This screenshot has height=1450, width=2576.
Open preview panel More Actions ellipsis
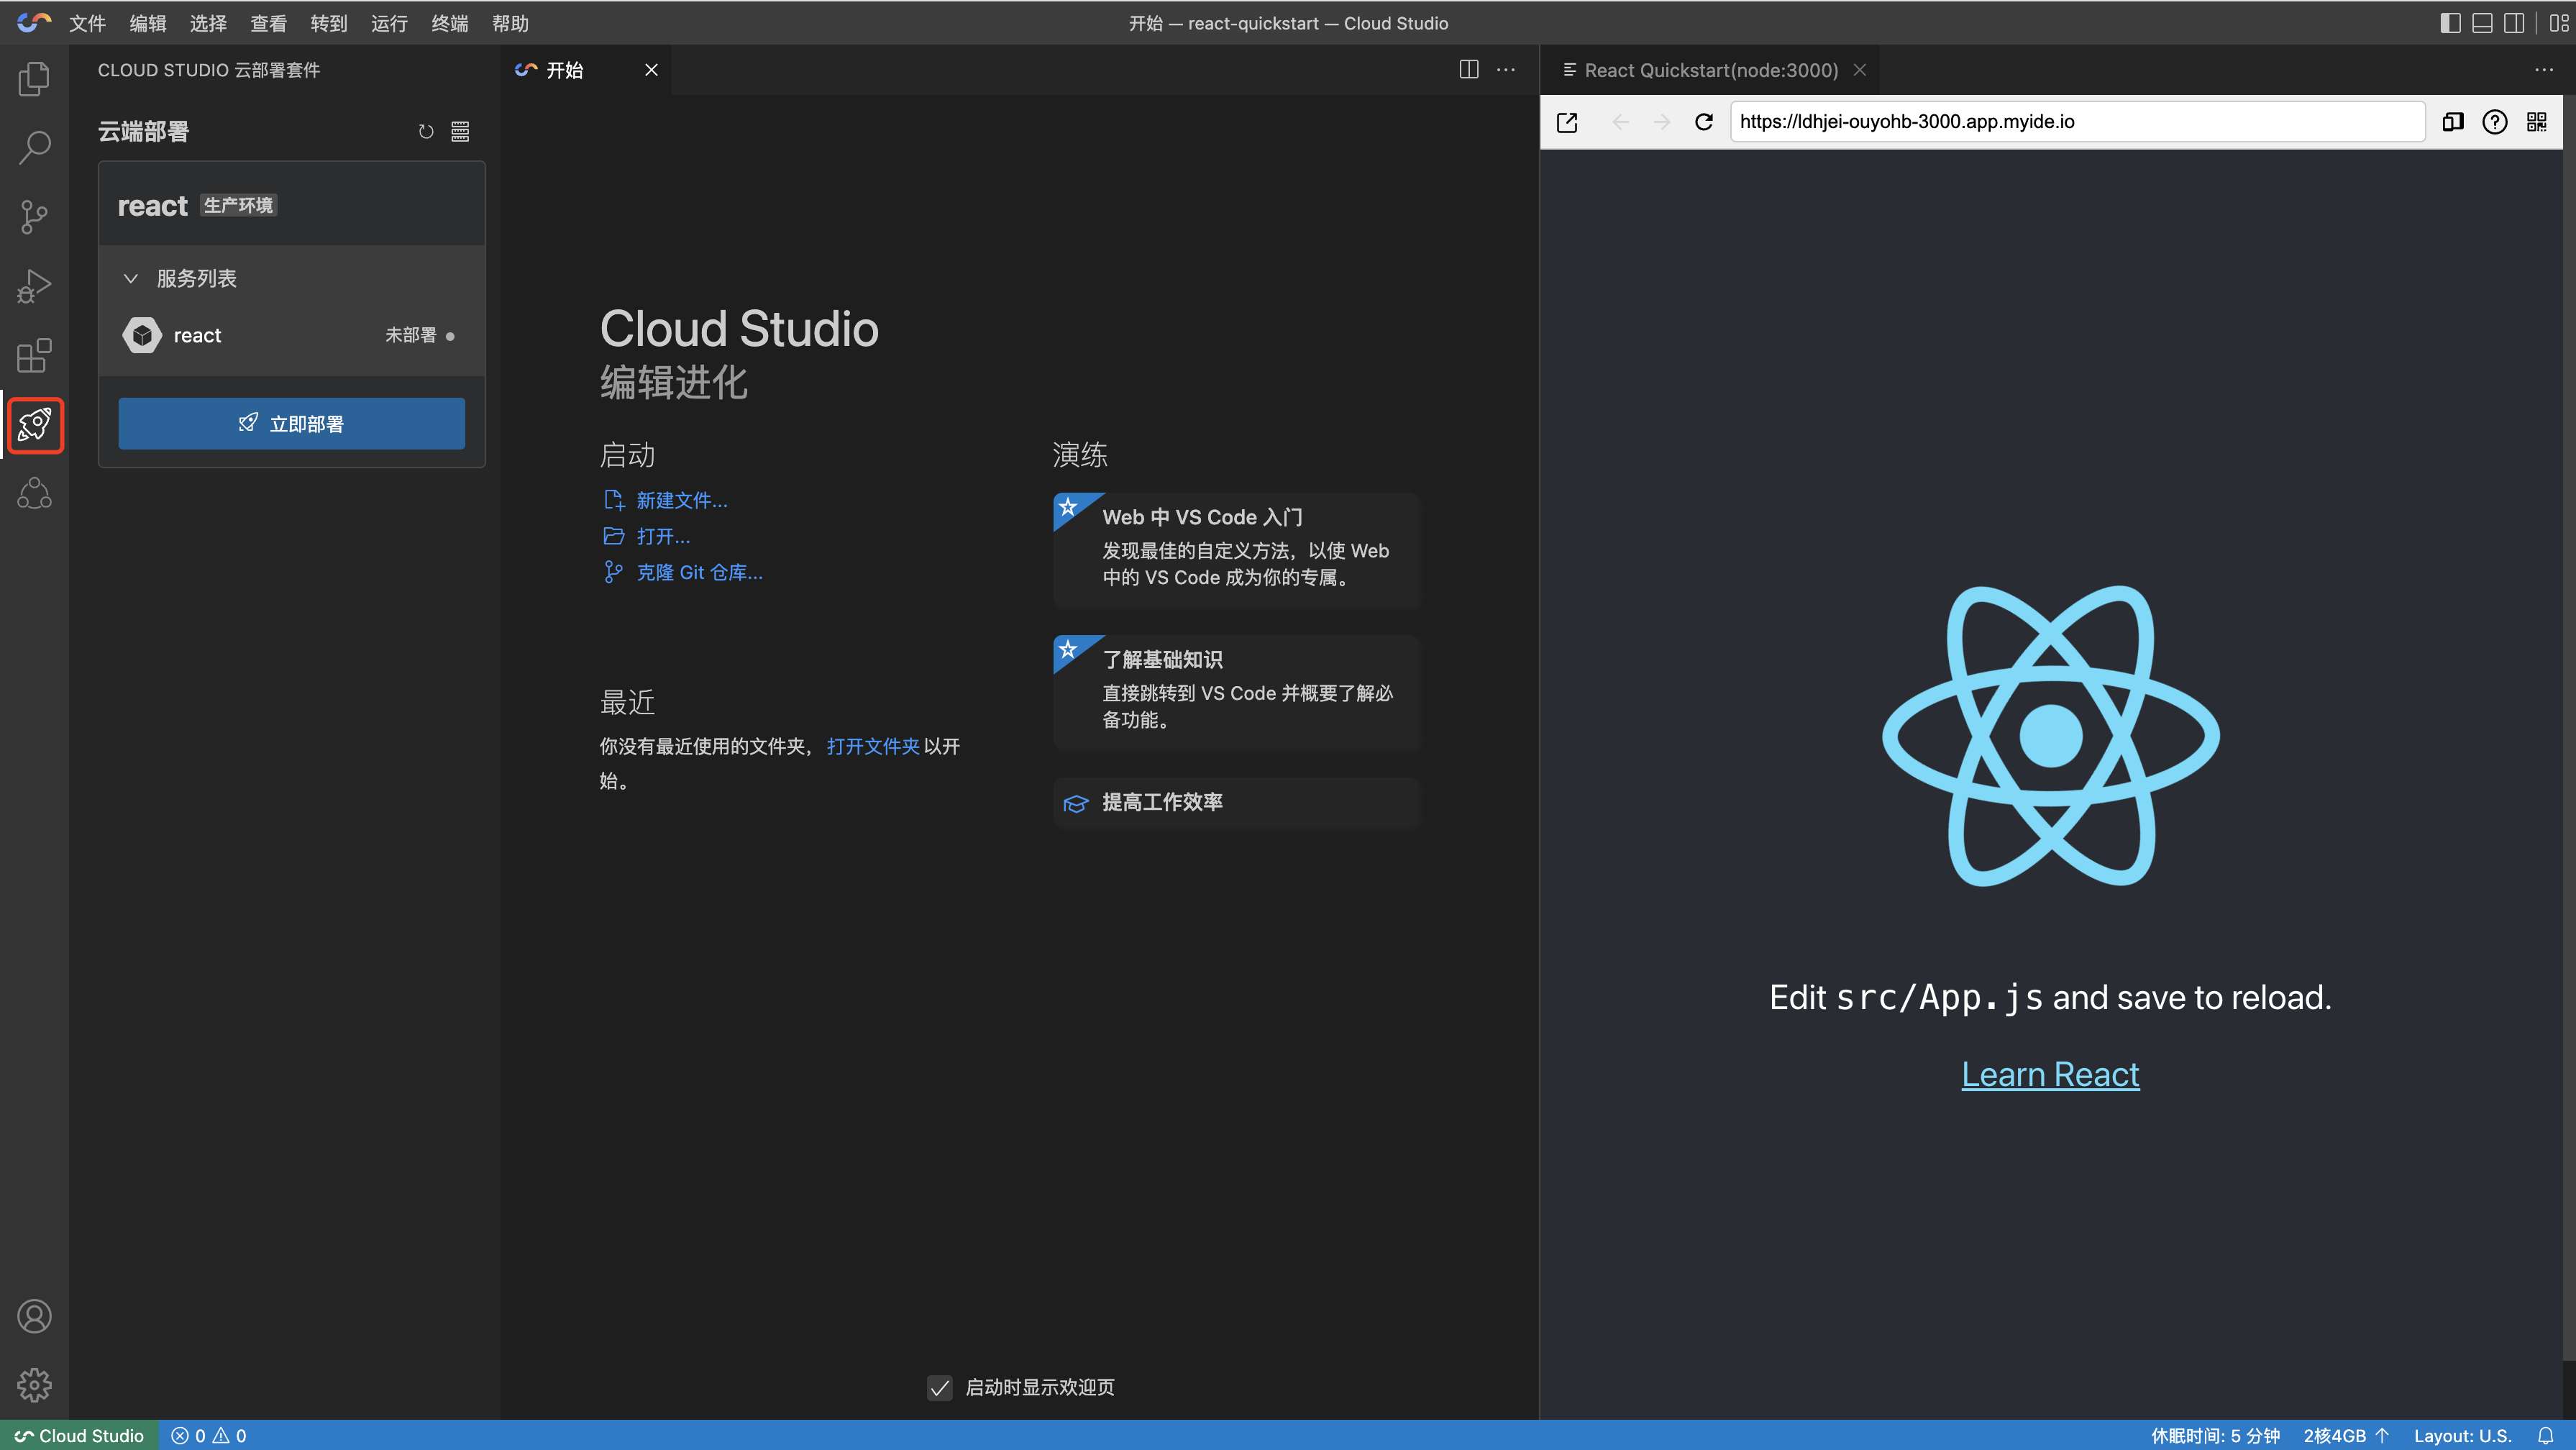[2544, 70]
